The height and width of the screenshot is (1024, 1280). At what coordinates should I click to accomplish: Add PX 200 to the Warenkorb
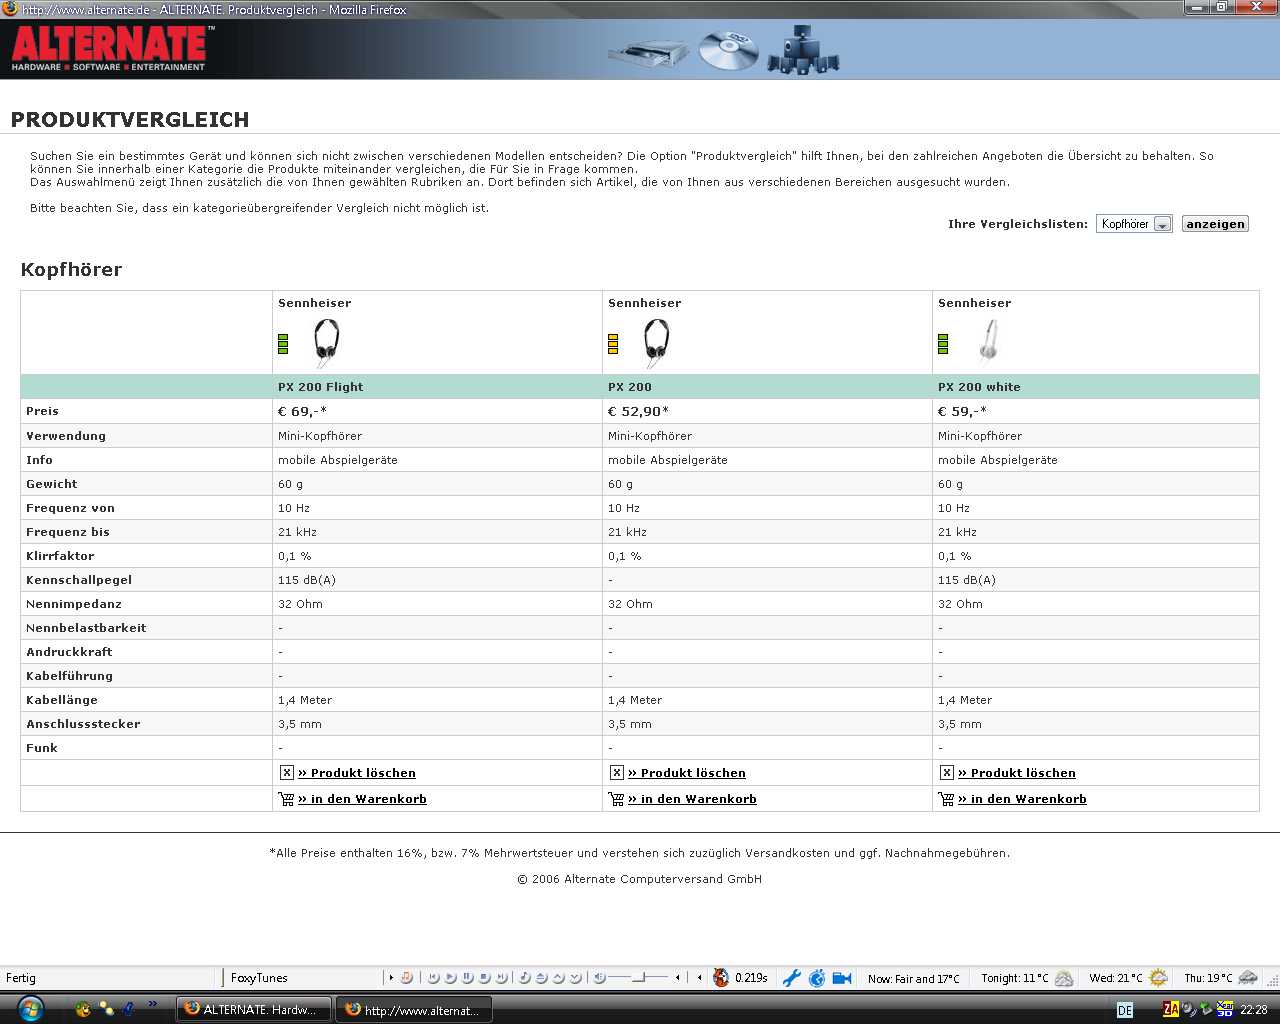pyautogui.click(x=692, y=799)
